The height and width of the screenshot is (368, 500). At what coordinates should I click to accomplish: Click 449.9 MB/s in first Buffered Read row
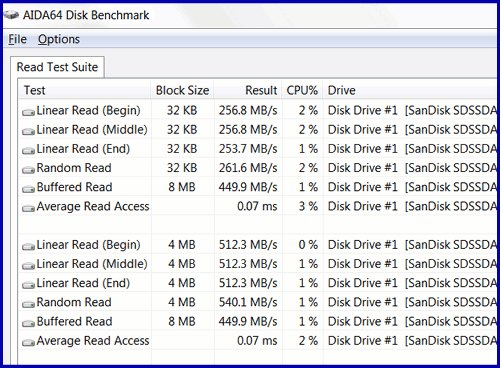pyautogui.click(x=248, y=187)
